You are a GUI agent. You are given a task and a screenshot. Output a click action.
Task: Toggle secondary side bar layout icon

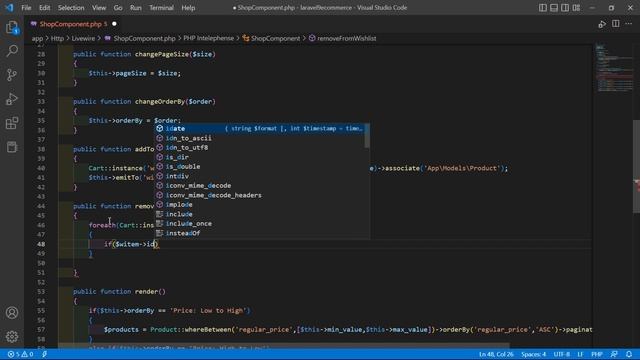[x=565, y=8]
